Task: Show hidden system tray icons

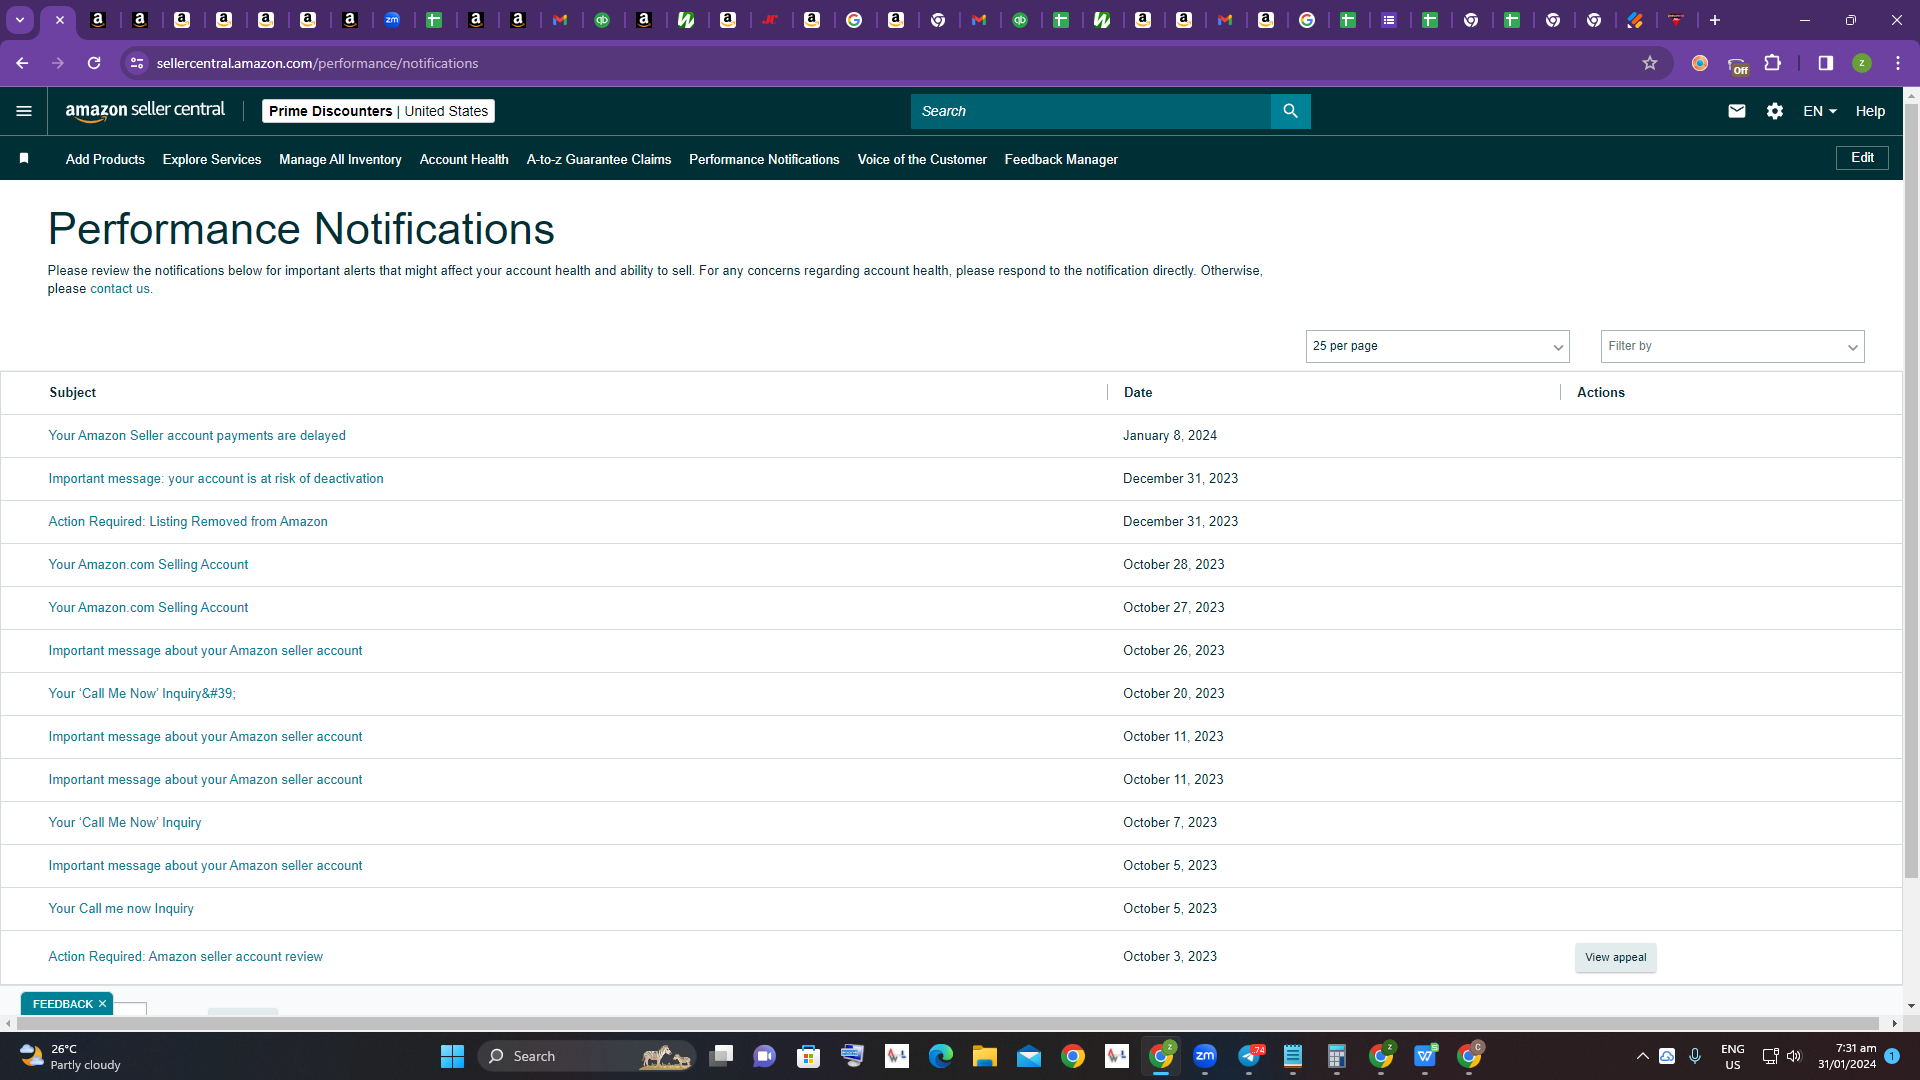Action: 1642,1056
